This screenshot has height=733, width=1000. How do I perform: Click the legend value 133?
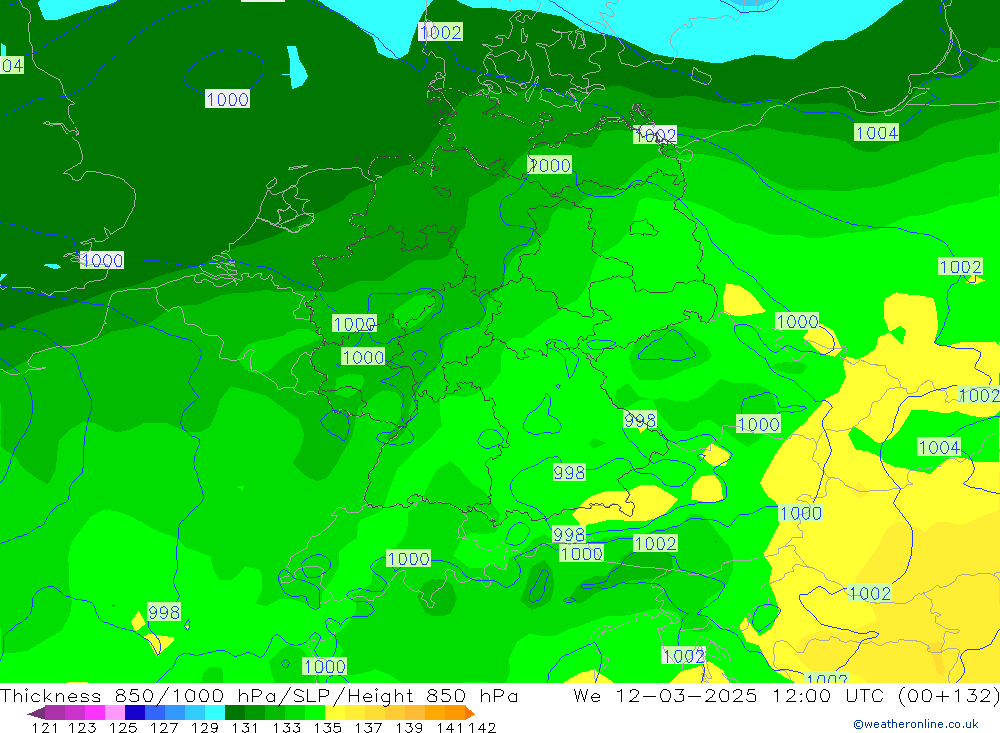click(286, 727)
